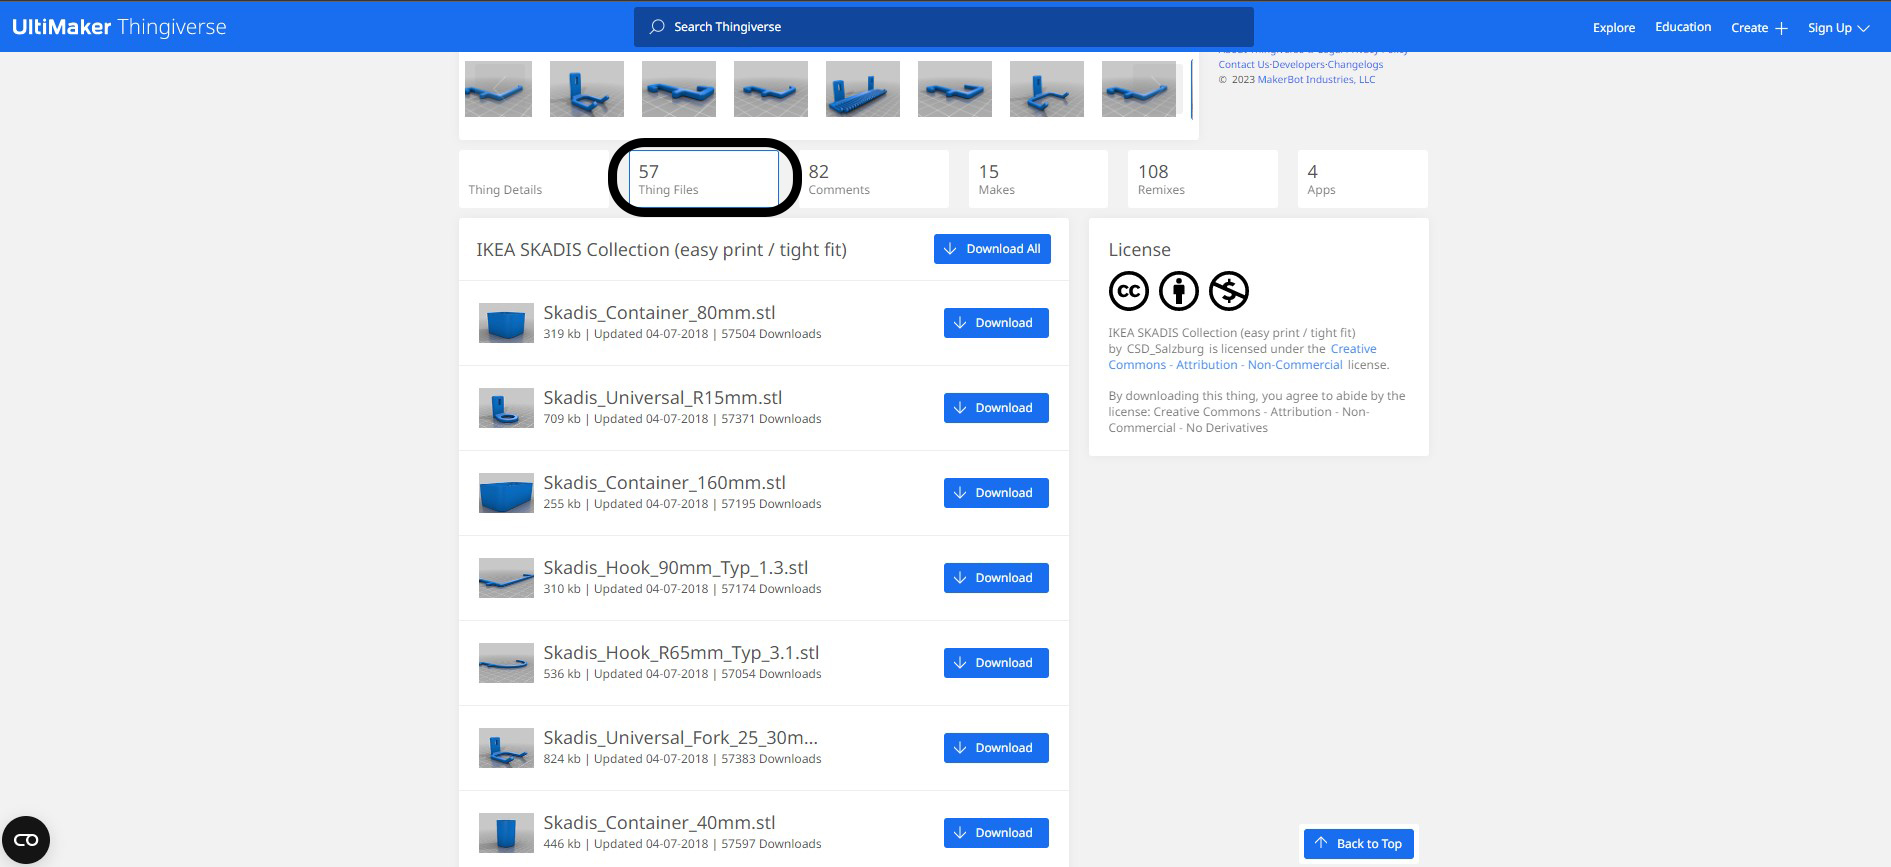Click the '57054 Downloads' count text
1891x867 pixels.
[771, 674]
